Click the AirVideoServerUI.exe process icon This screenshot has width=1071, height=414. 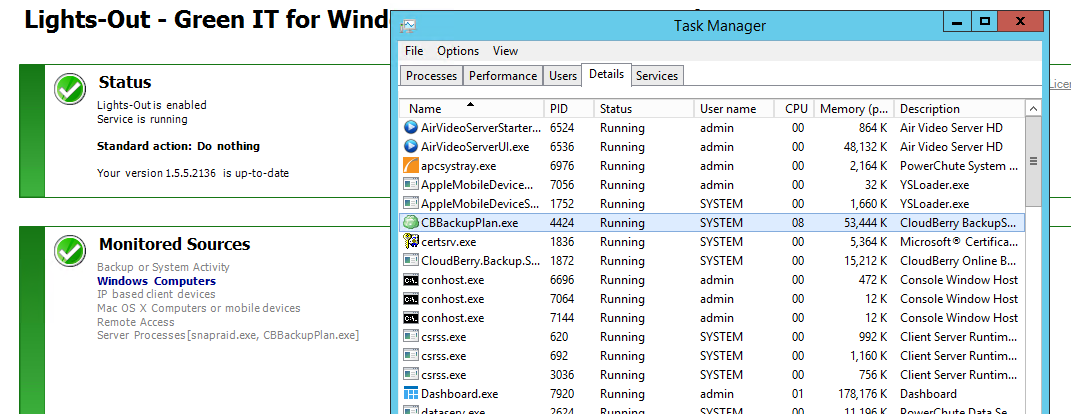tap(411, 146)
